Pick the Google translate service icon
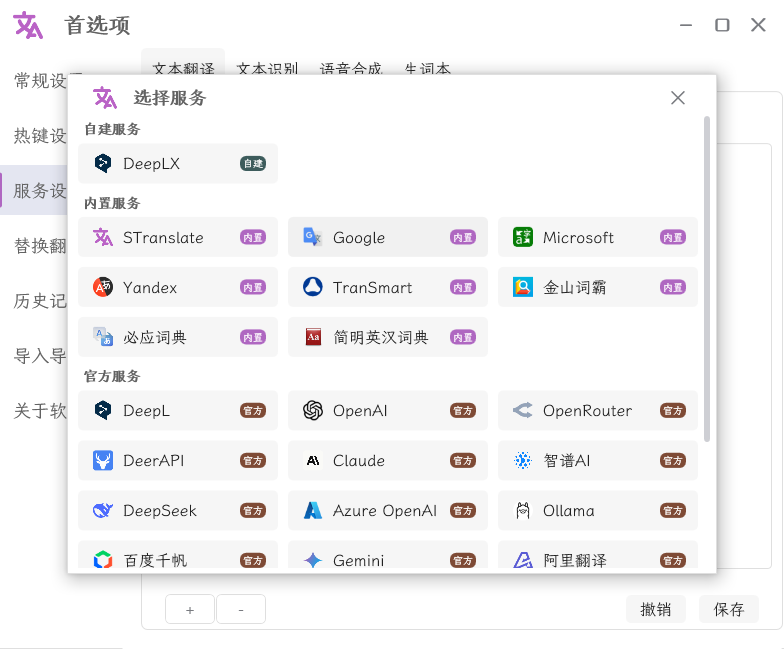 click(x=313, y=238)
